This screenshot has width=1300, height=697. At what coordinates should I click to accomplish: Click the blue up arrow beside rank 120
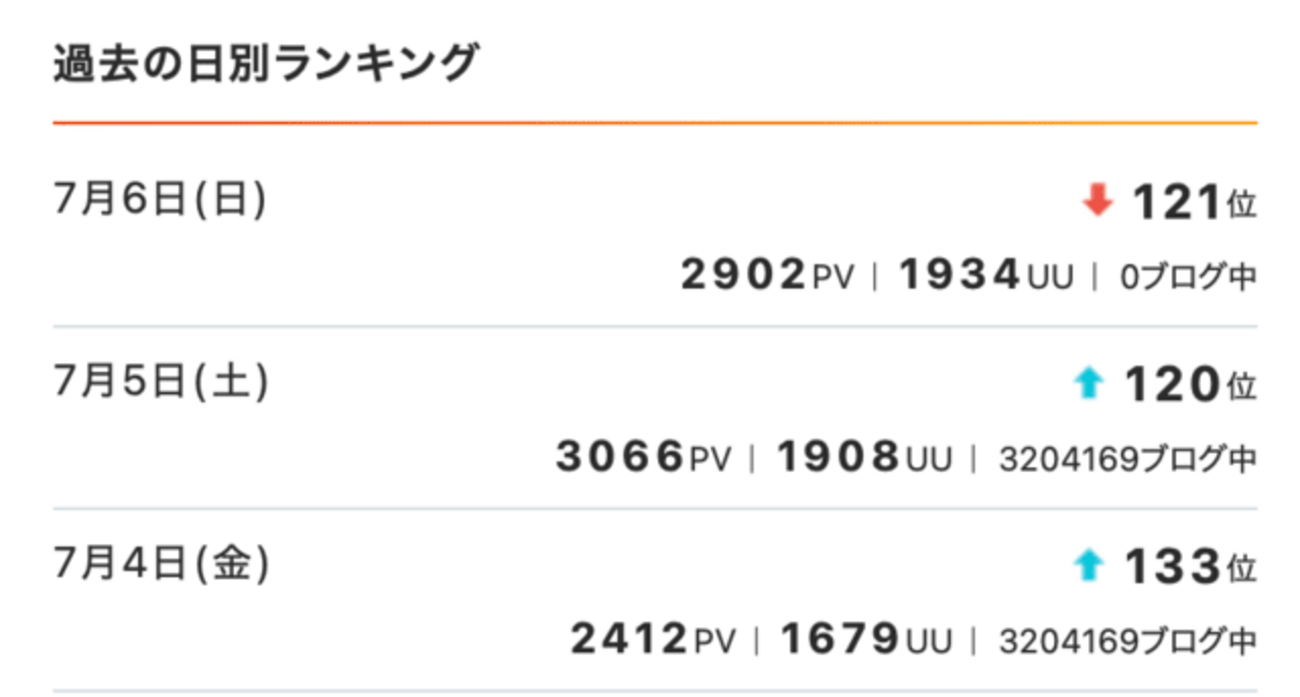click(1088, 385)
